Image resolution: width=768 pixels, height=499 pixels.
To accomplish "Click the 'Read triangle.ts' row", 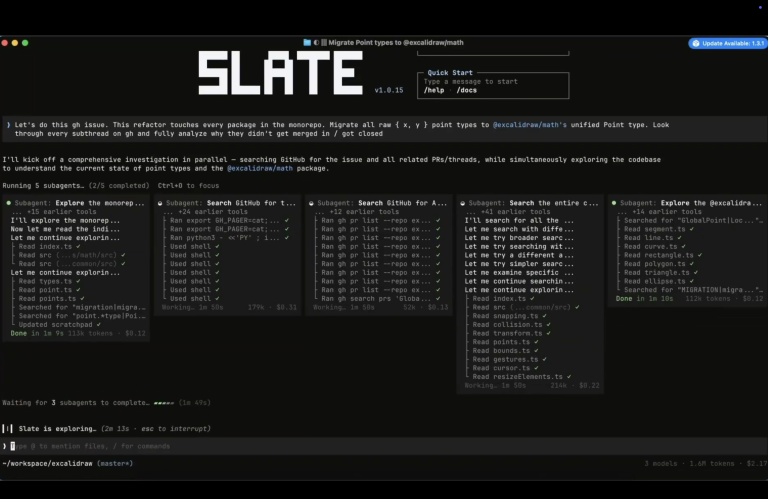I will coord(661,272).
